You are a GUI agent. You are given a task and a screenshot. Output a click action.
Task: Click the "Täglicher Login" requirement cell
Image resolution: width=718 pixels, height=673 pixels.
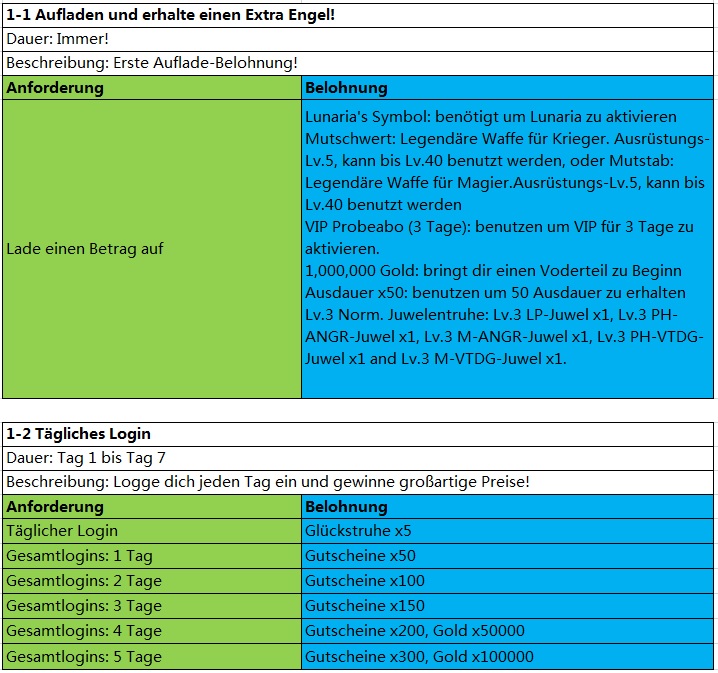62,531
